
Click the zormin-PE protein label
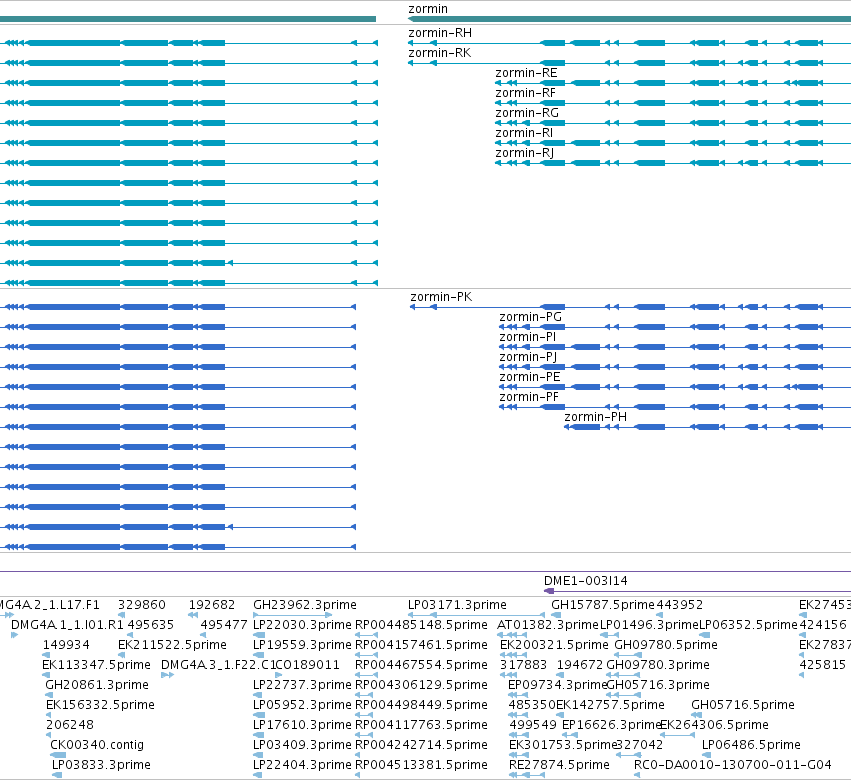[530, 378]
